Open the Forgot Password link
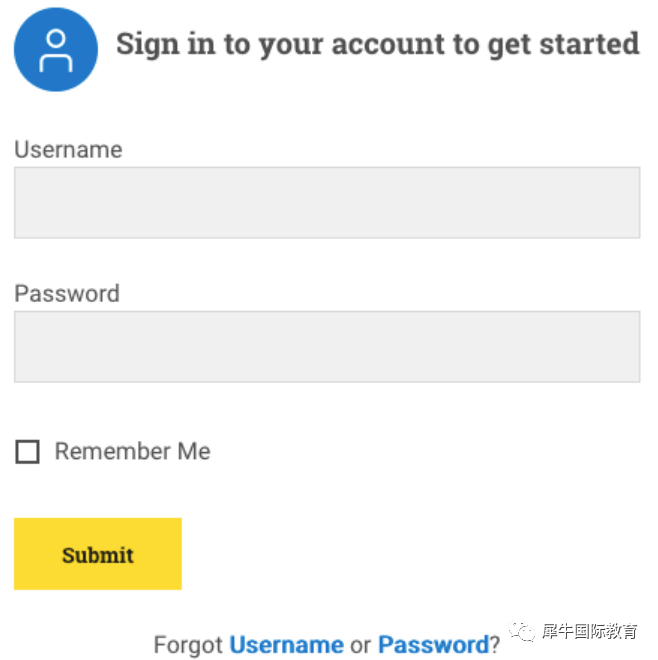Image resolution: width=658 pixels, height=660 pixels. (x=434, y=644)
